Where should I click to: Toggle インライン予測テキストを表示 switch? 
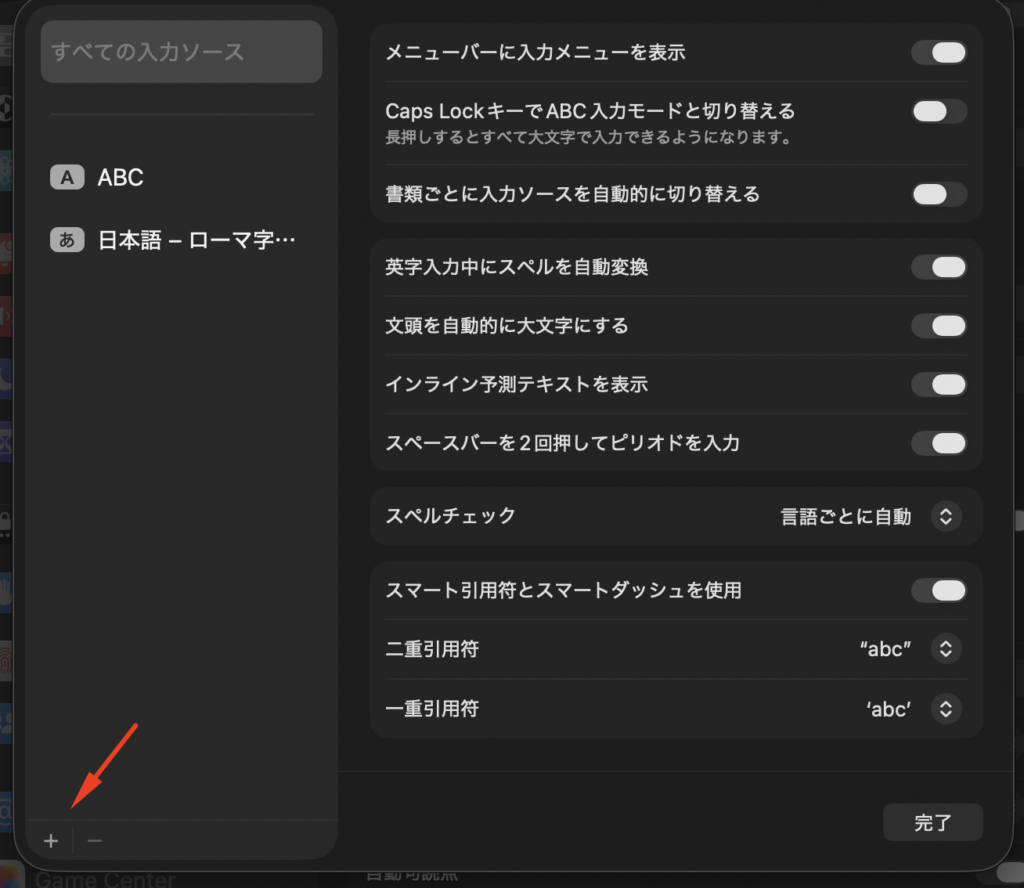[938, 384]
